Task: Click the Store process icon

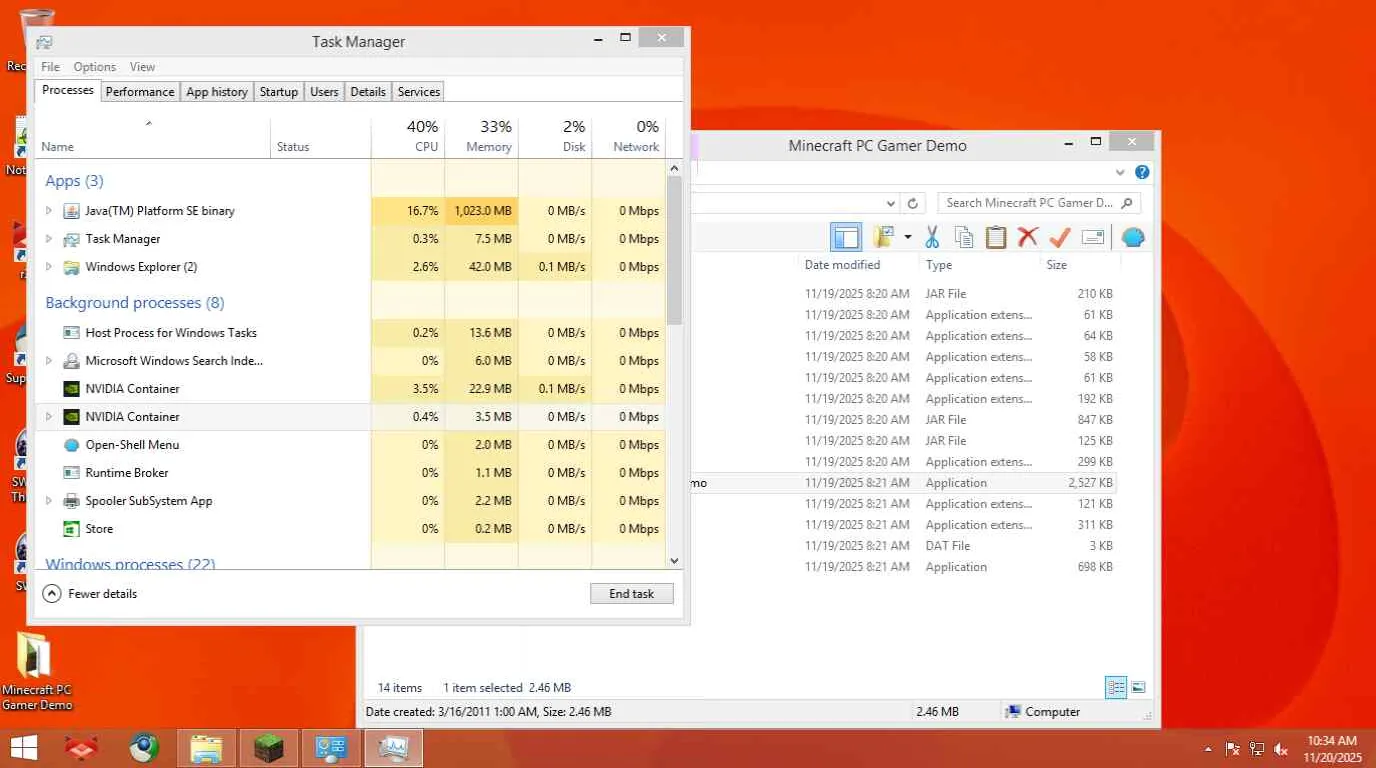Action: click(x=71, y=529)
